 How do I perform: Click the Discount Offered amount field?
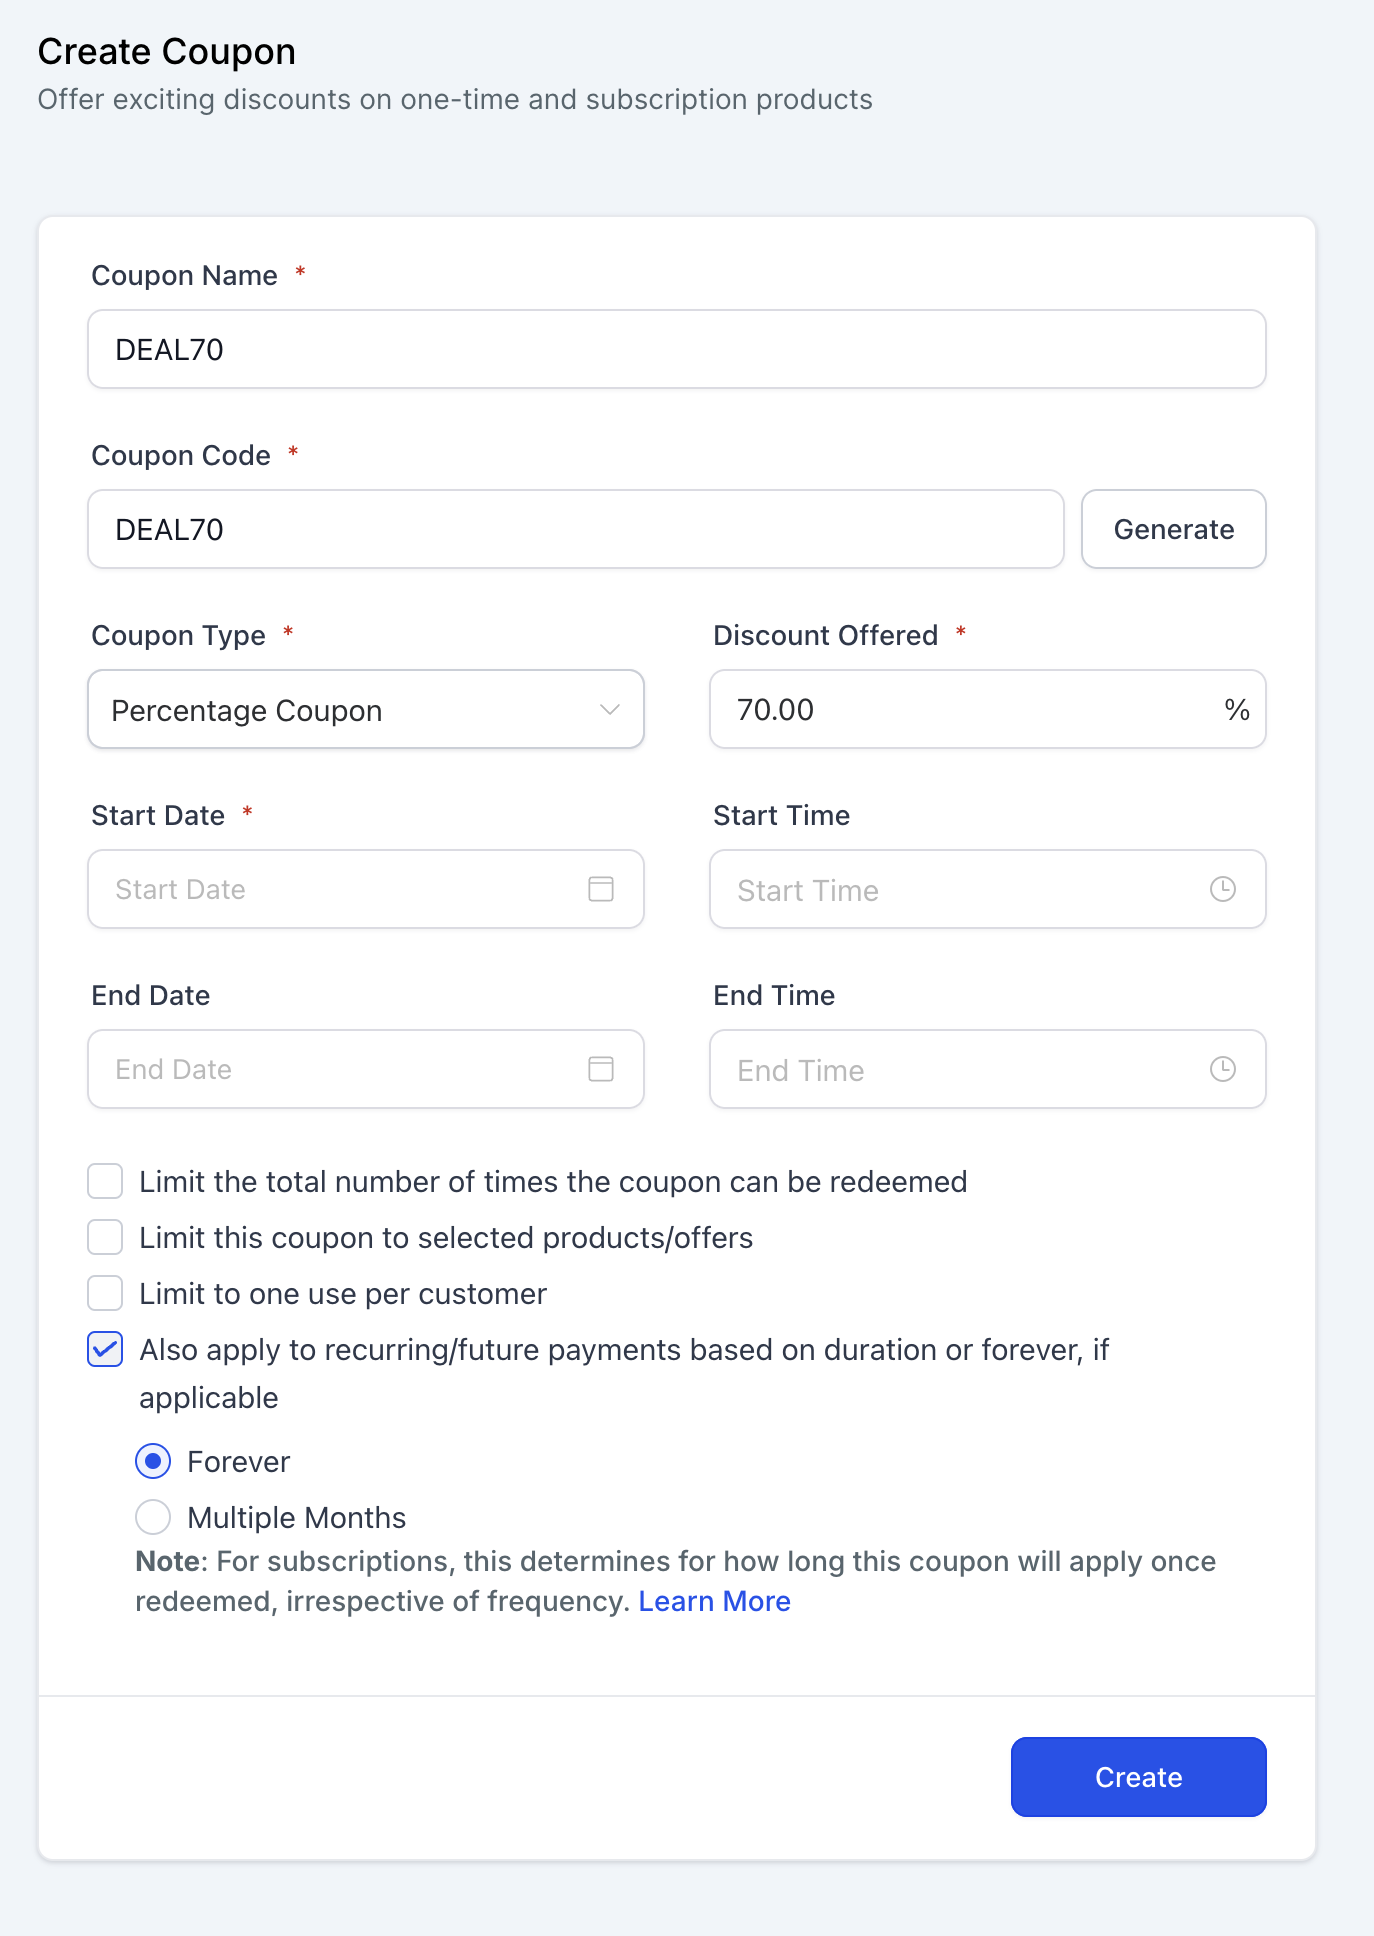click(x=960, y=710)
